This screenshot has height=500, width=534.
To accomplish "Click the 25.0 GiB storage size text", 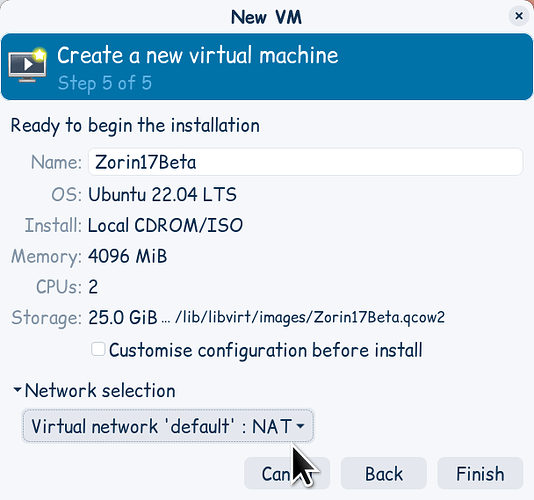I will tap(123, 317).
